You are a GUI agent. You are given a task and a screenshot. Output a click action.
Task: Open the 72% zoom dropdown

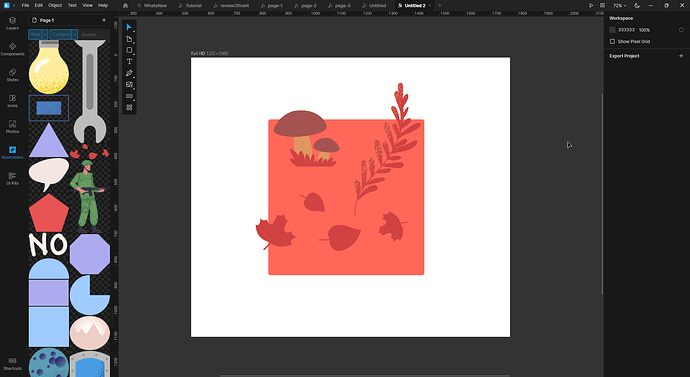tap(620, 6)
